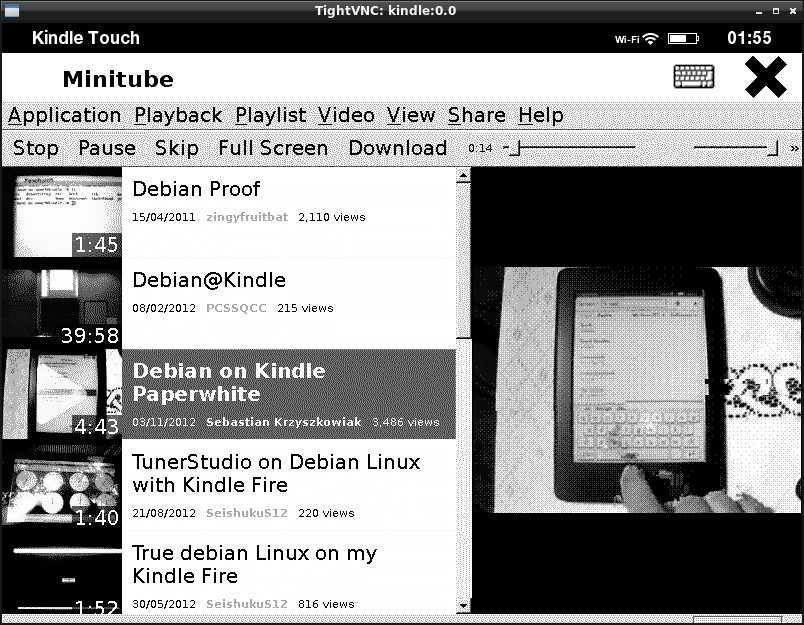804x625 pixels.
Task: Click the 2,110 views text
Action: point(332,217)
